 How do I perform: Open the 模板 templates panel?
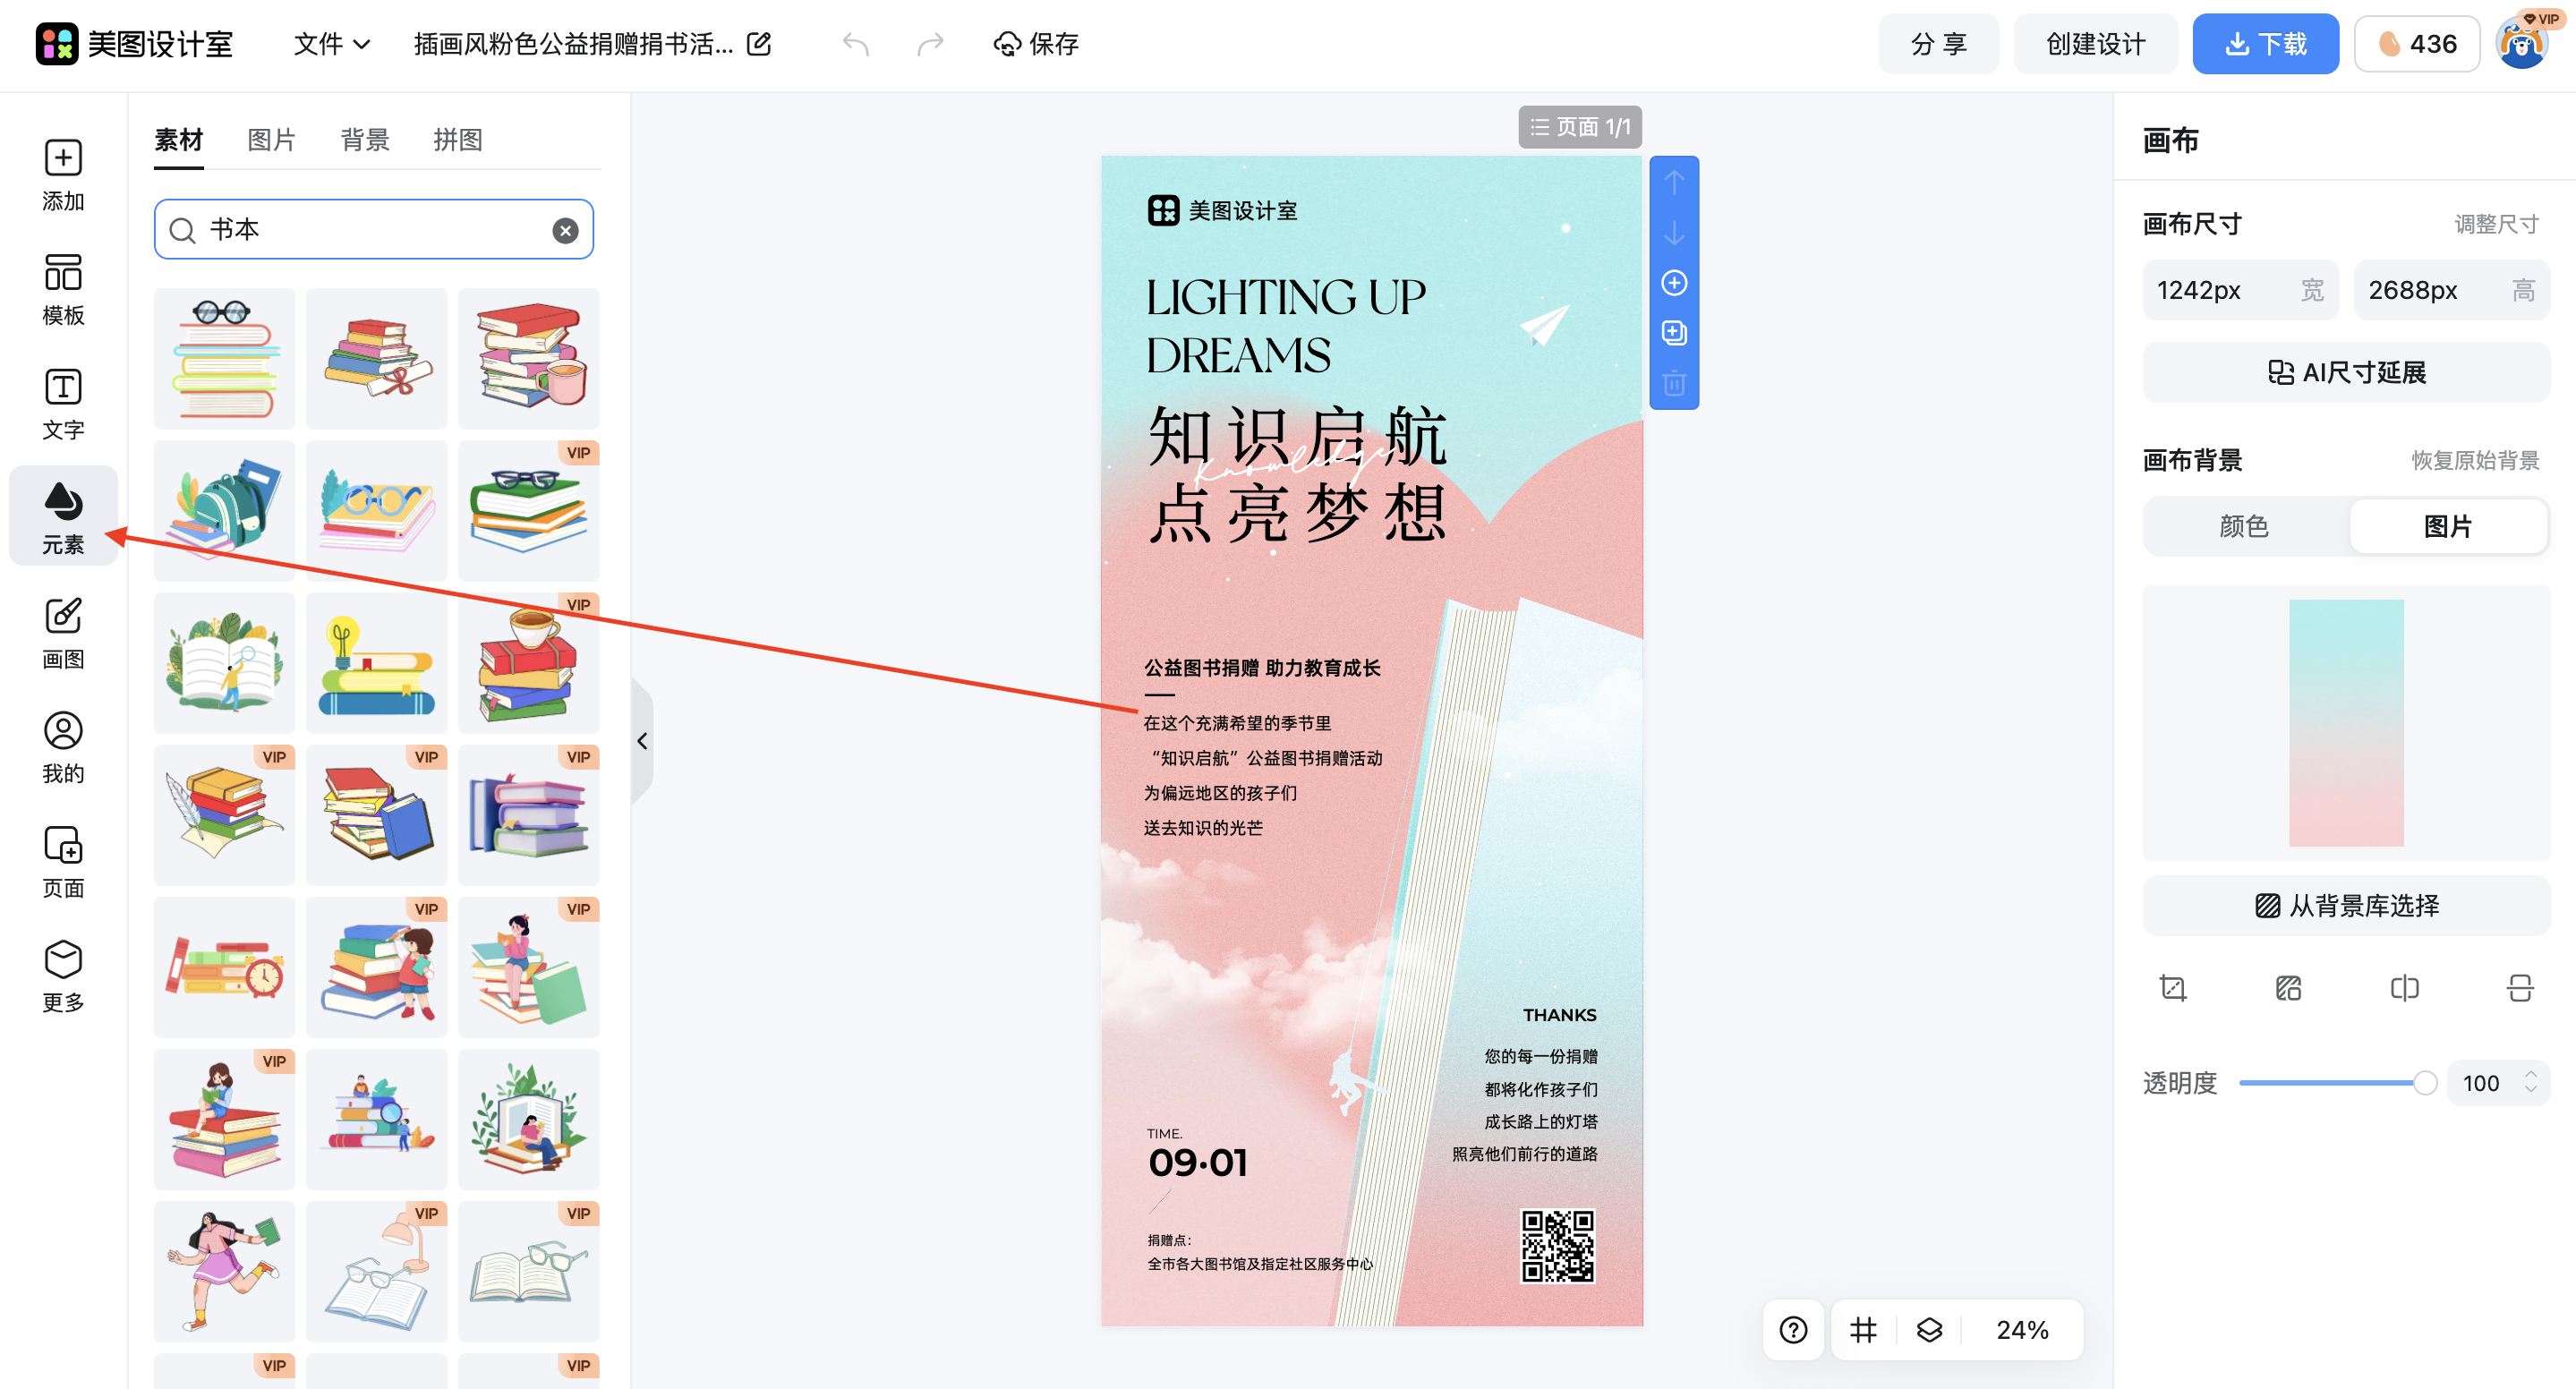[63, 290]
